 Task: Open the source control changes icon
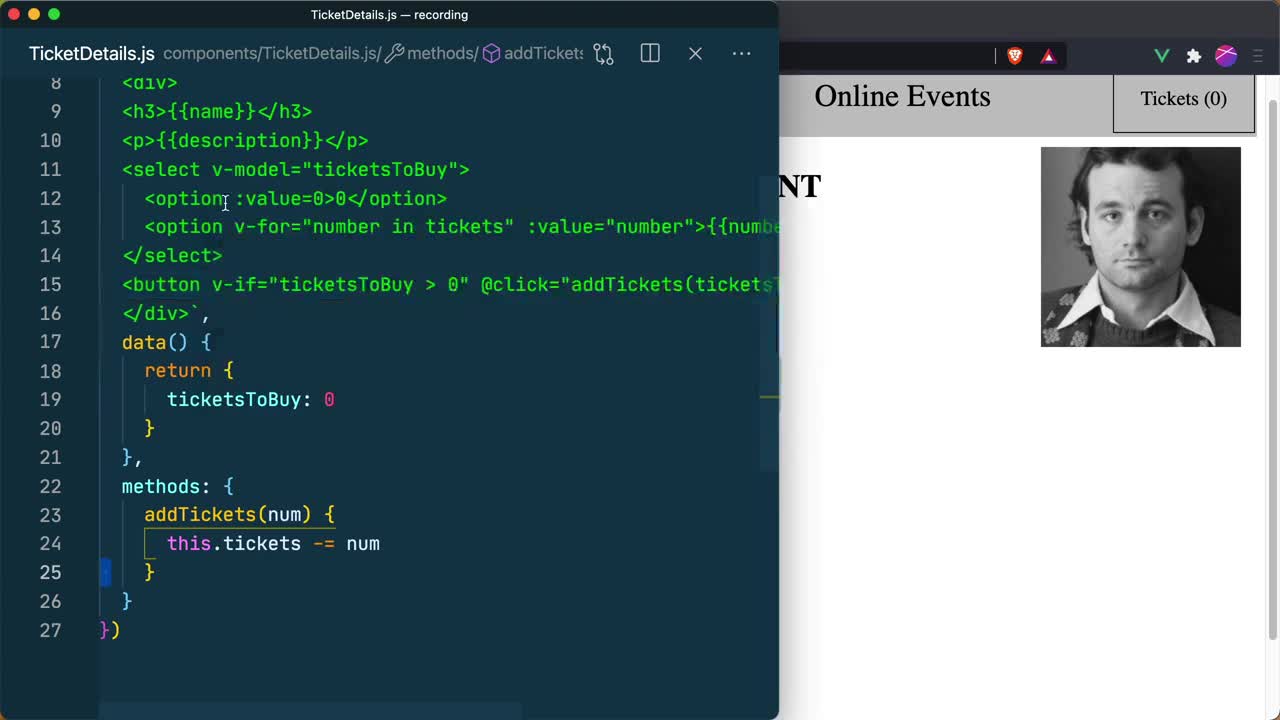click(603, 54)
